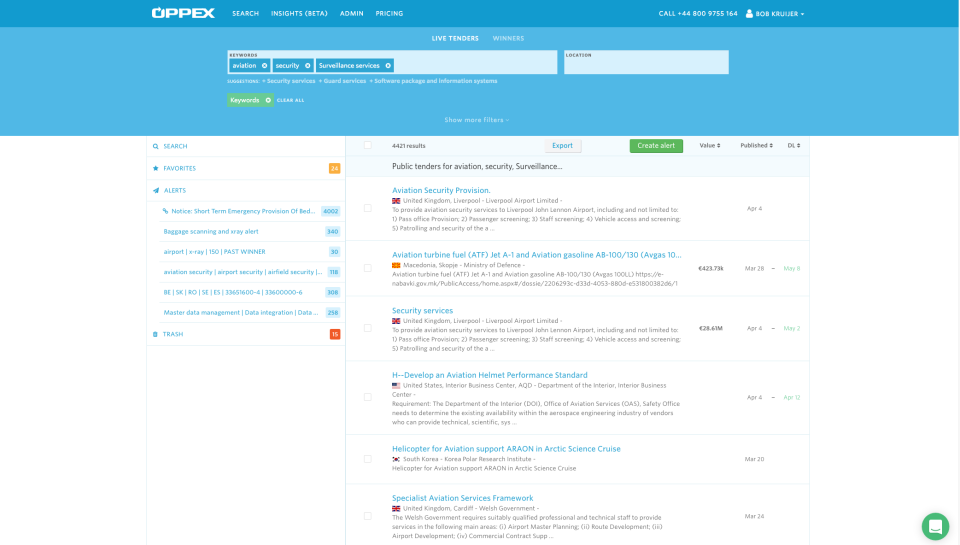Click the 340 badge on Baggage scanning alert
This screenshot has width=960, height=545.
[x=332, y=231]
